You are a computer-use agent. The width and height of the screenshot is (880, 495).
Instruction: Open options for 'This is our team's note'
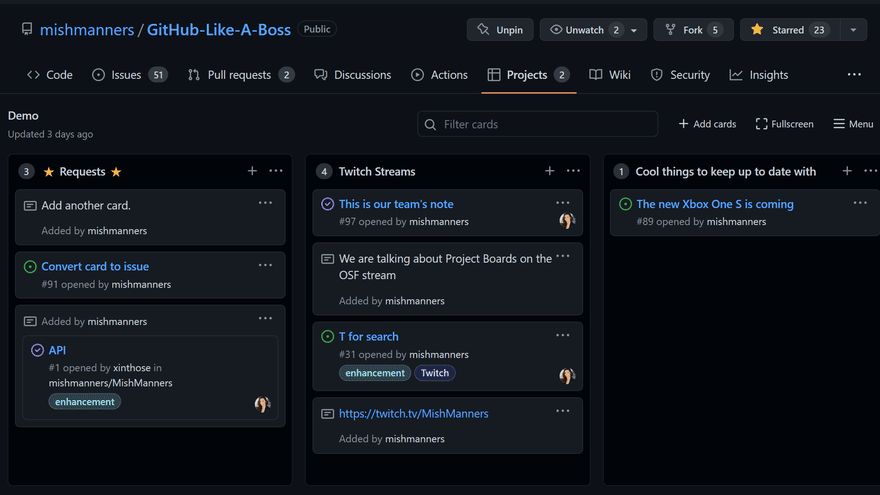(x=563, y=203)
